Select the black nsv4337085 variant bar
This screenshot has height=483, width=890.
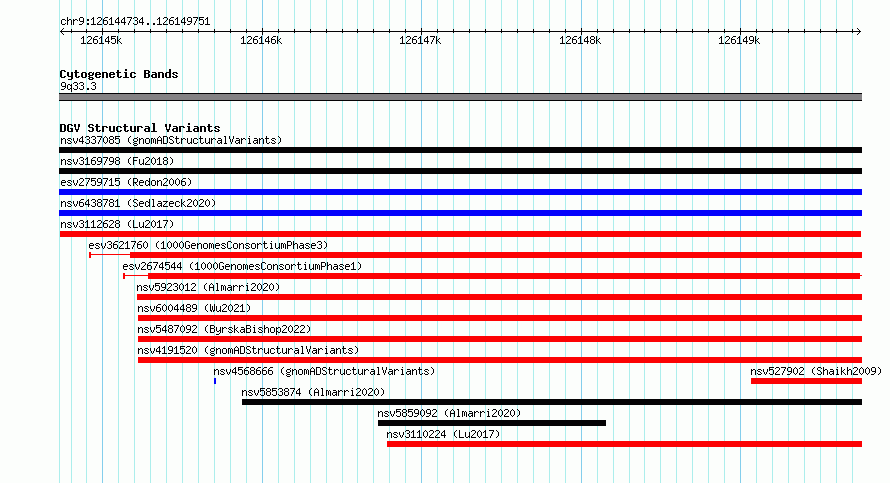[460, 150]
